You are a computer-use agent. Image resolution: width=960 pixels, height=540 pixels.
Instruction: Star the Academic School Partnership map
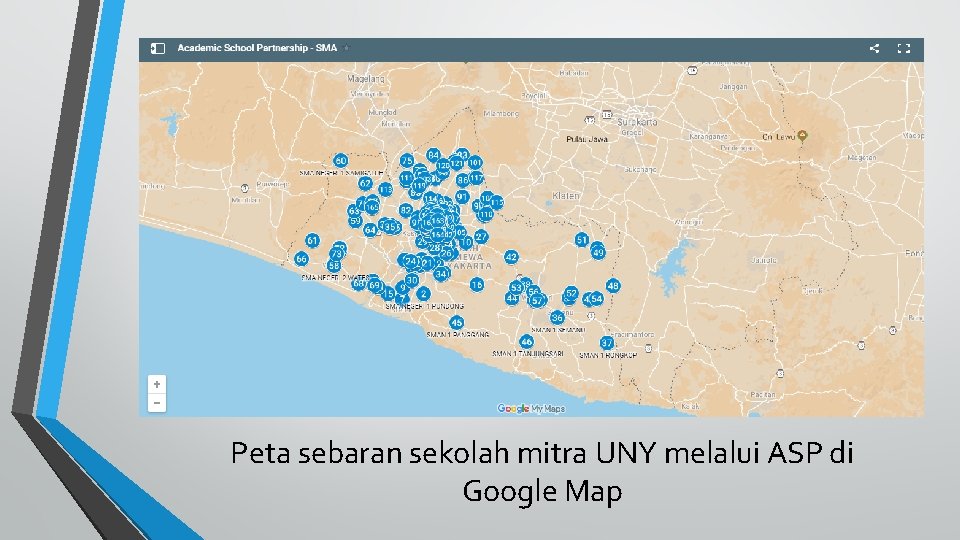(347, 48)
